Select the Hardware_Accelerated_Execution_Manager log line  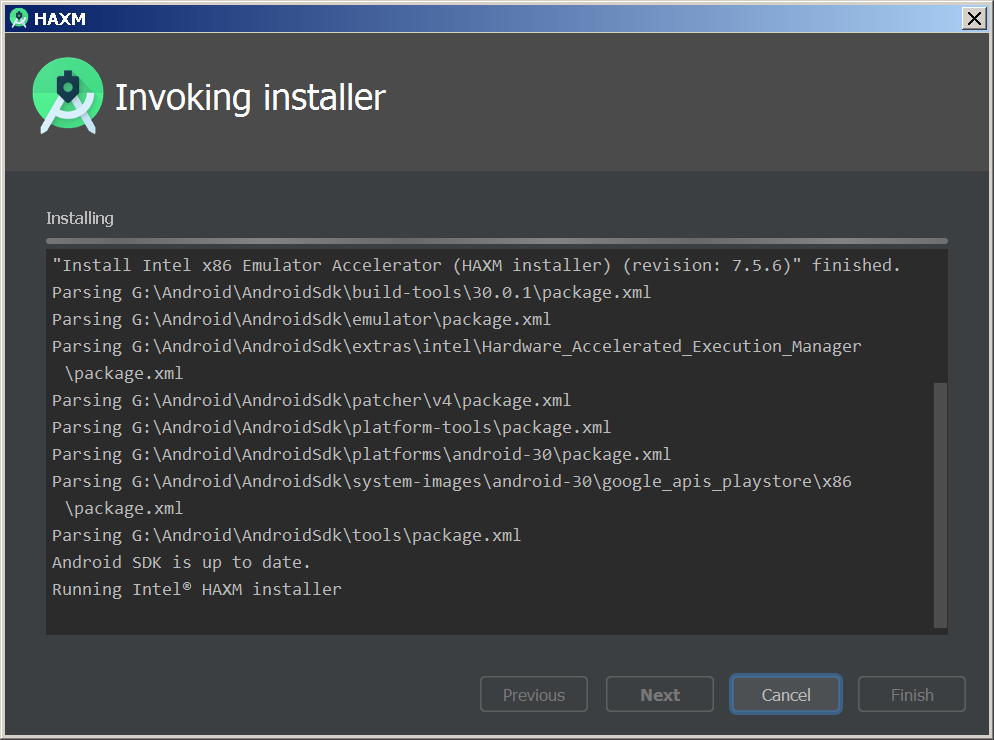456,360
